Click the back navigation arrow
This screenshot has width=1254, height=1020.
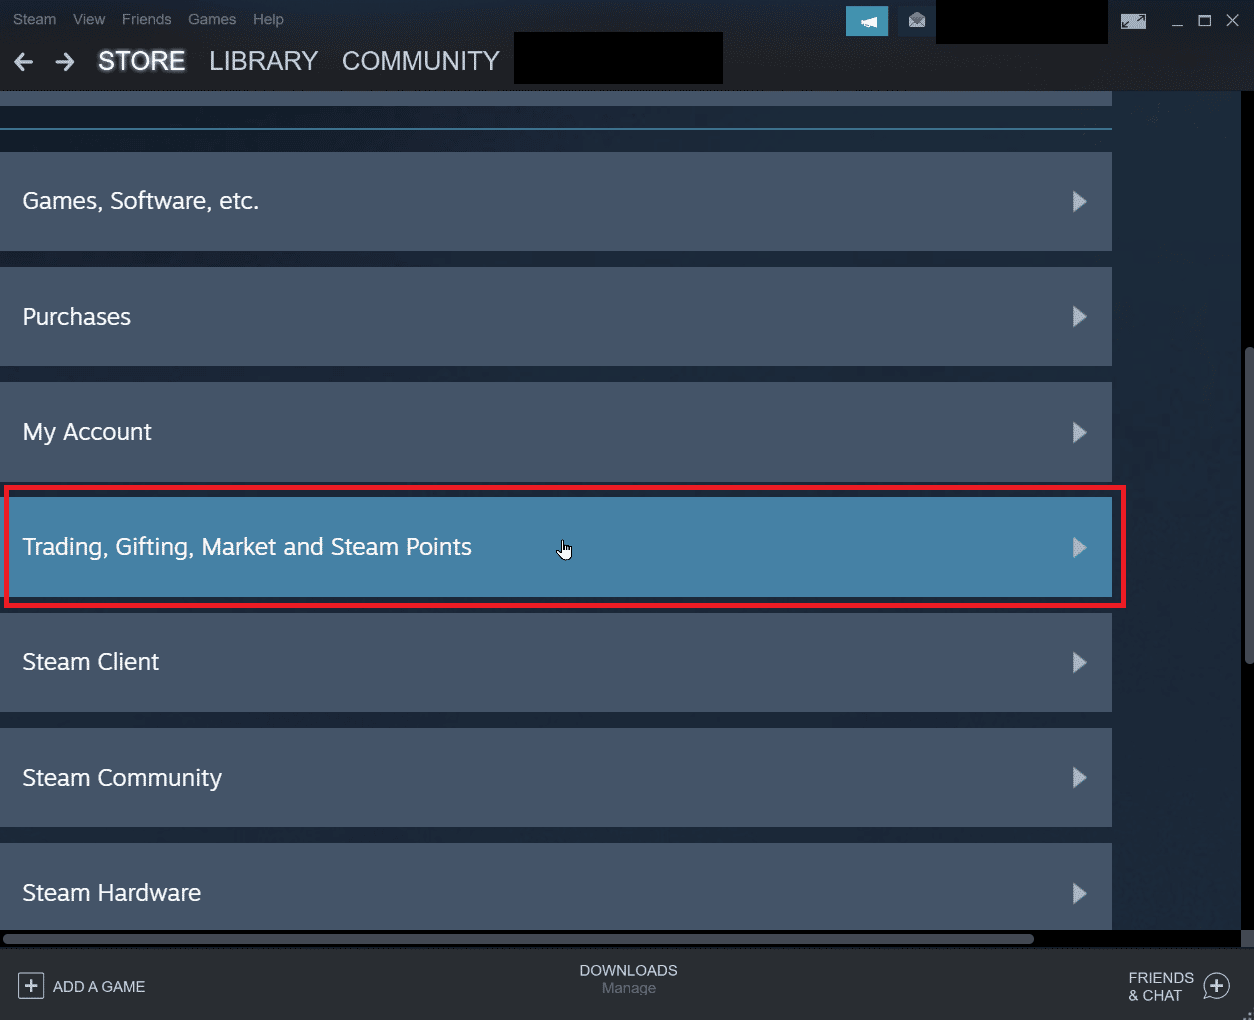(x=23, y=61)
